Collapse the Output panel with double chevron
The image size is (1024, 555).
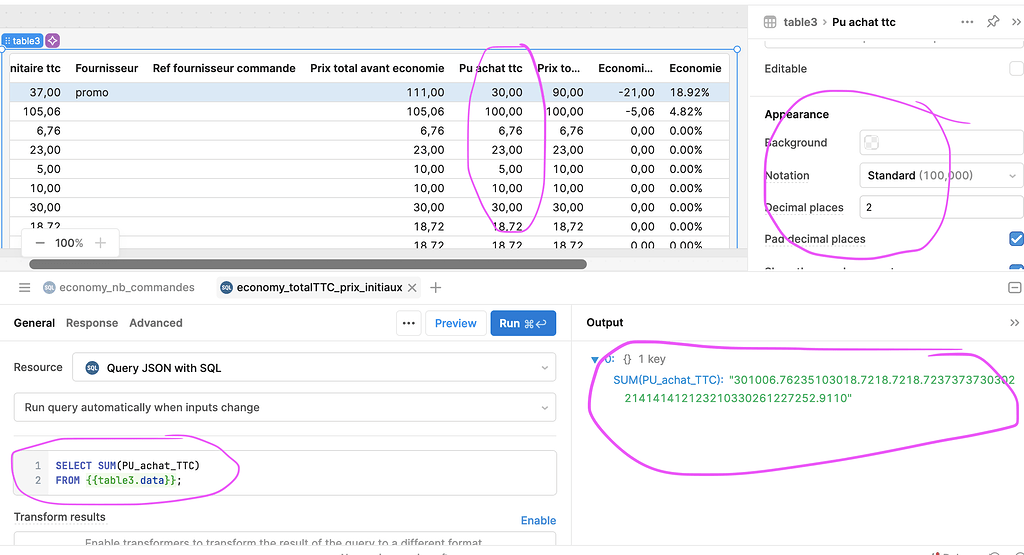(1015, 323)
